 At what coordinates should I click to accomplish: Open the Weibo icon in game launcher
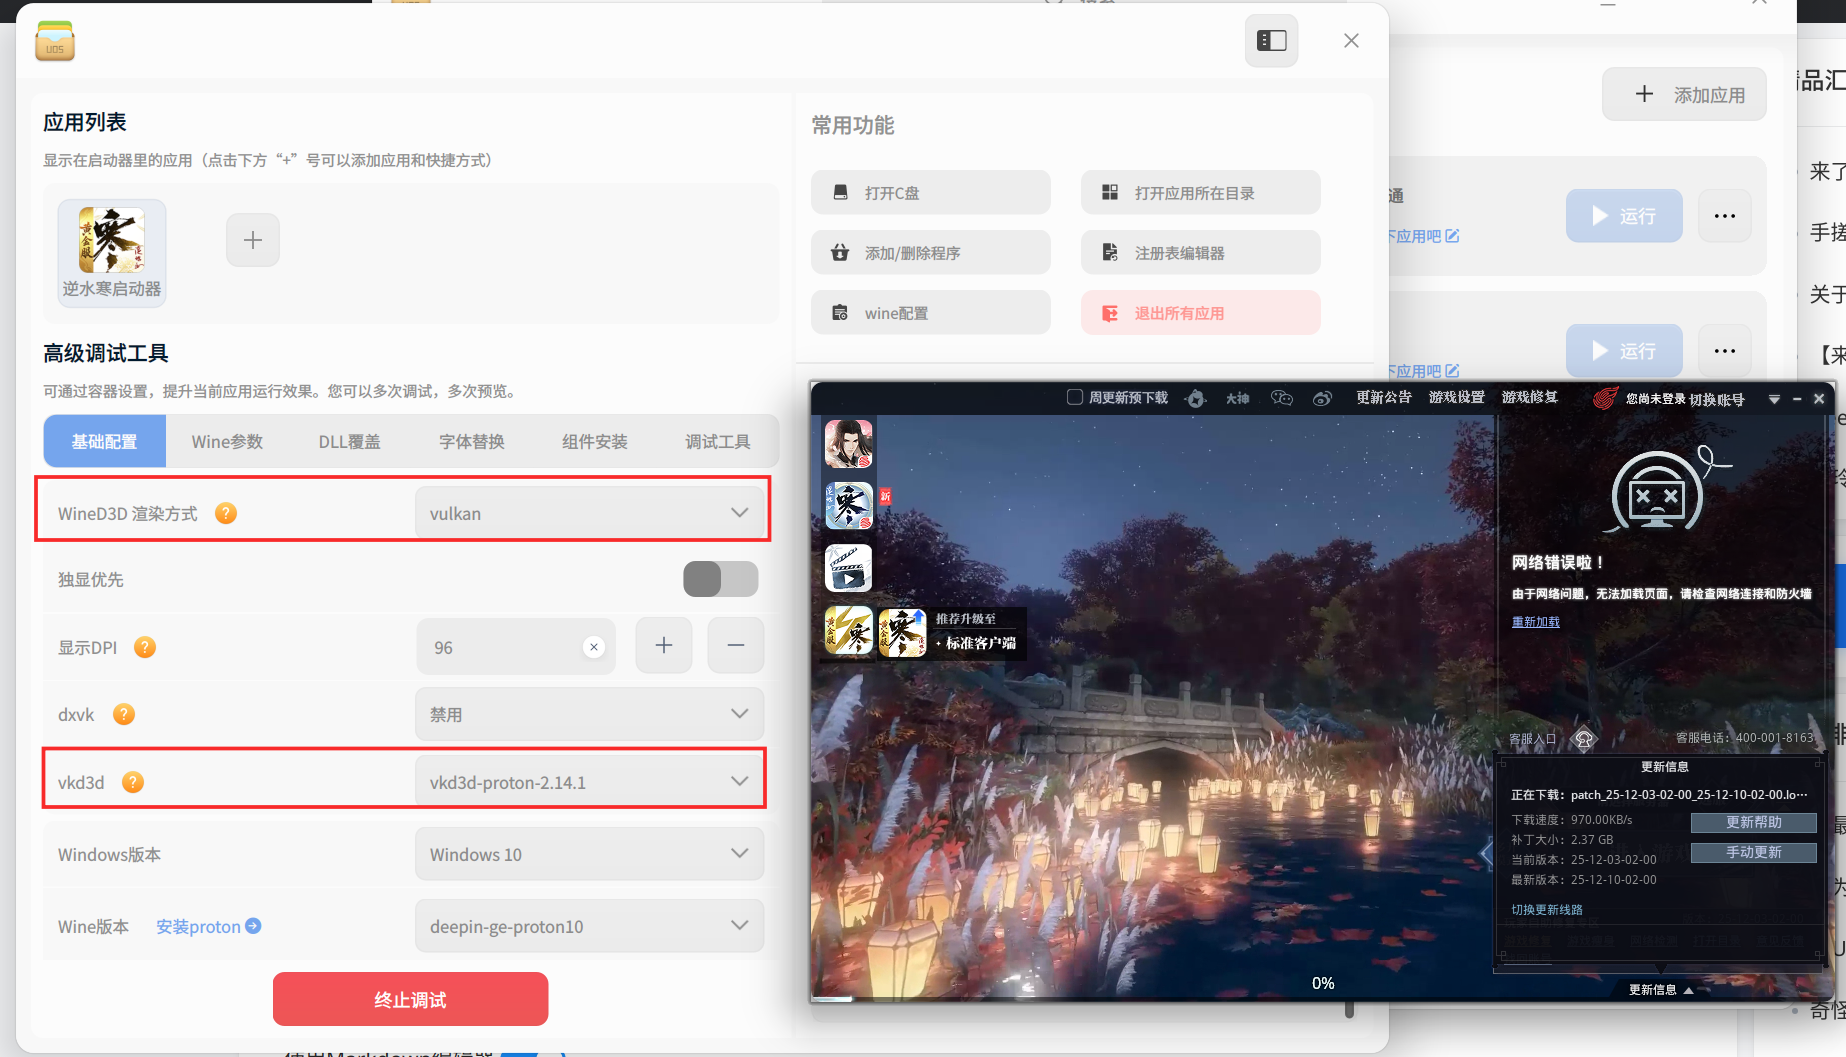click(x=1322, y=398)
